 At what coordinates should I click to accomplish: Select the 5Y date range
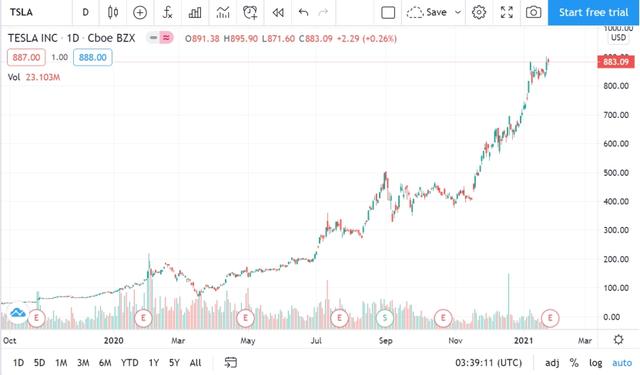pyautogui.click(x=174, y=363)
